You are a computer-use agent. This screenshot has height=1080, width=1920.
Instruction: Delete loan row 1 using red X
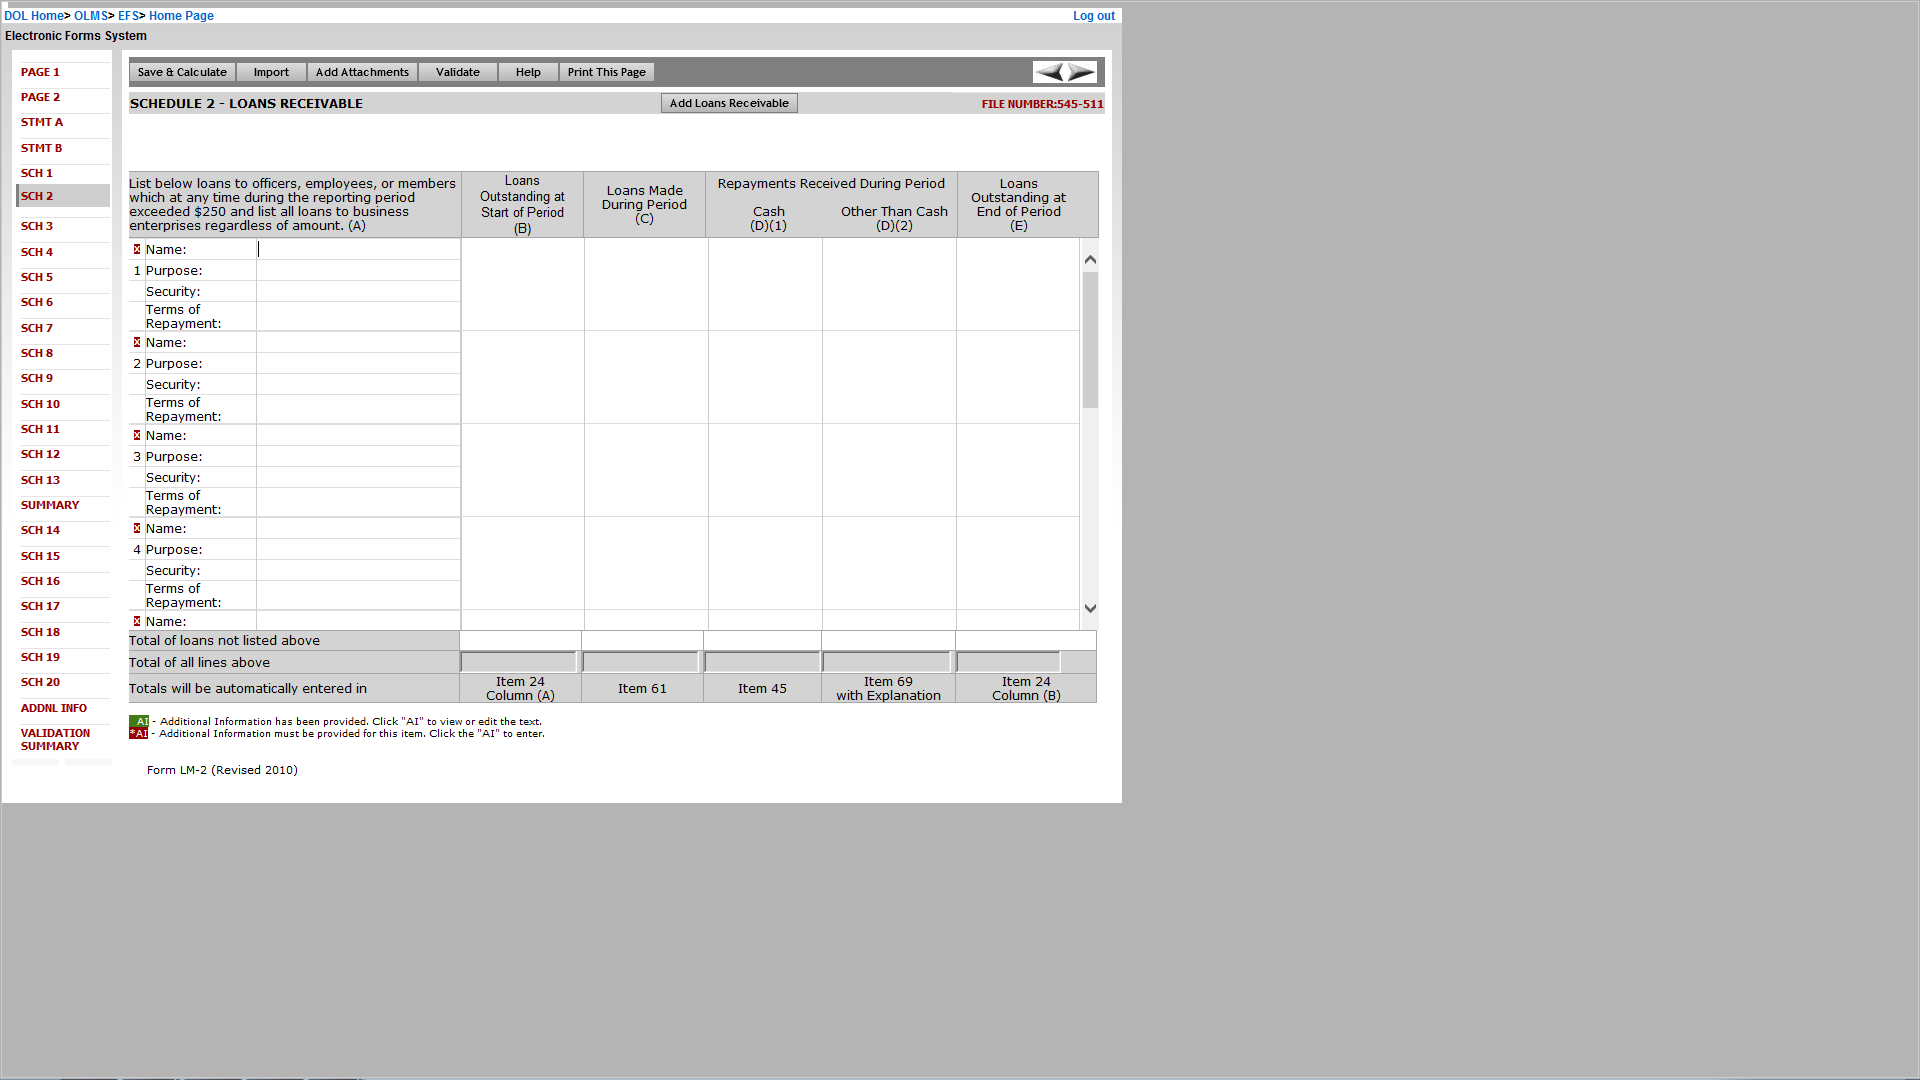[x=137, y=249]
